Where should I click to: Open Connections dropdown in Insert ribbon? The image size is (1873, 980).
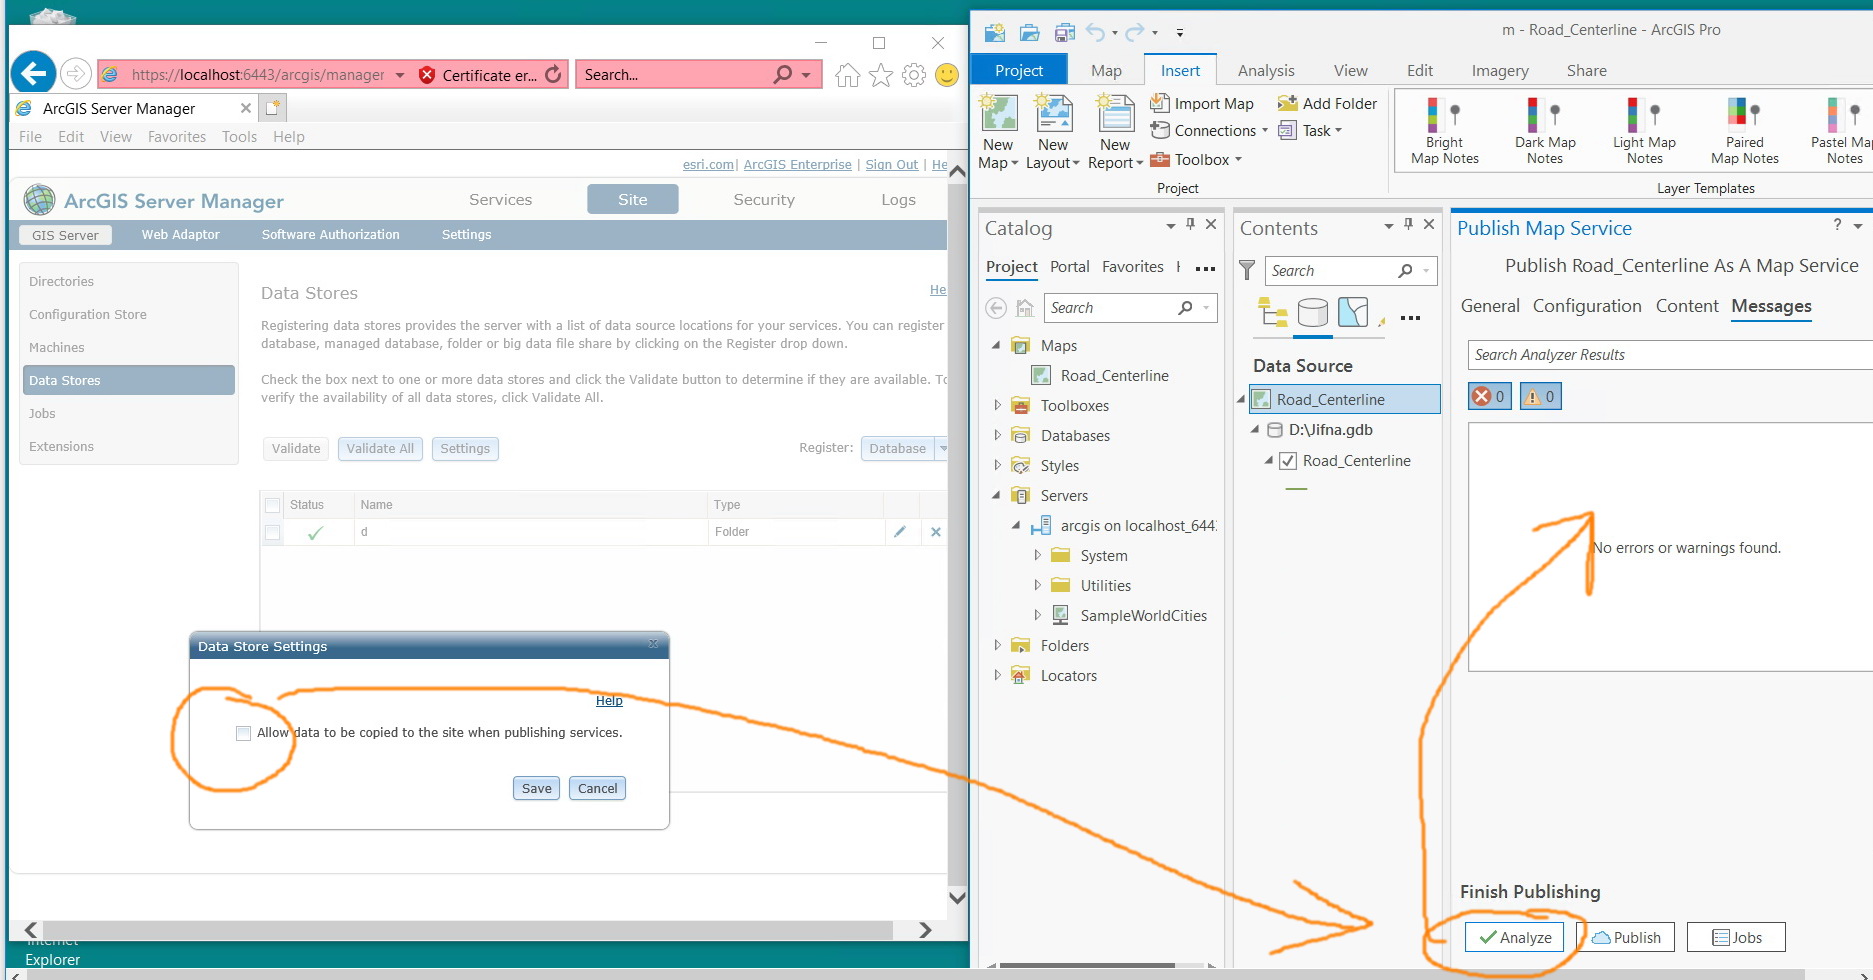1209,131
